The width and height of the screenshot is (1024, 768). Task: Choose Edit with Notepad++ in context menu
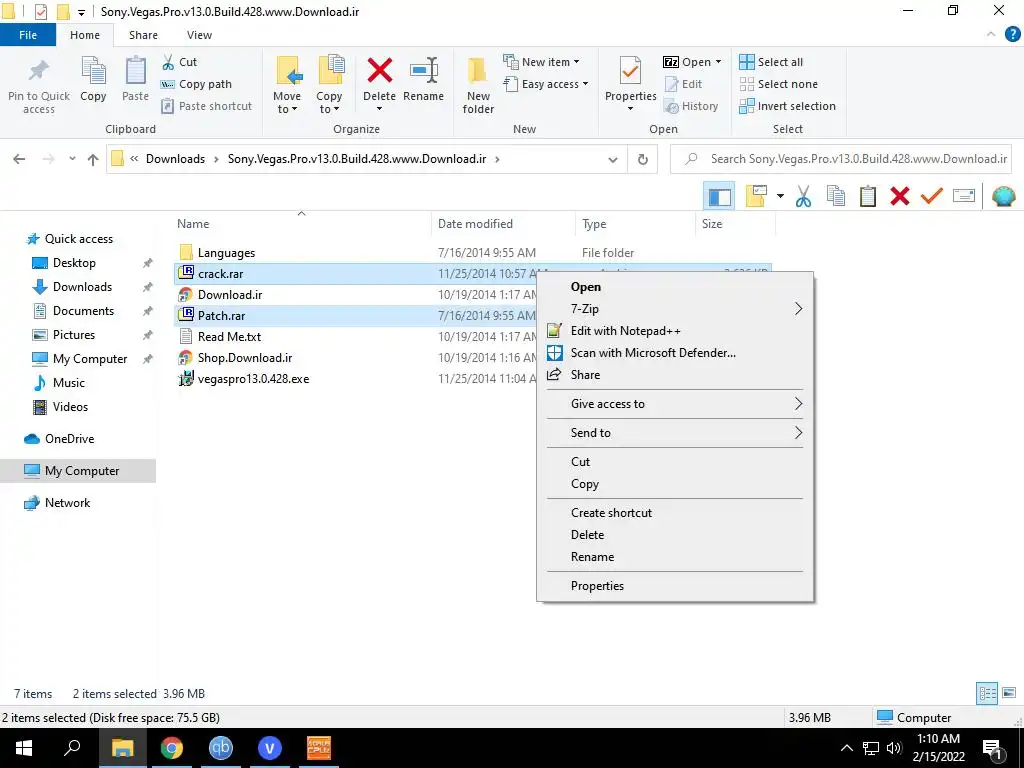point(677,330)
